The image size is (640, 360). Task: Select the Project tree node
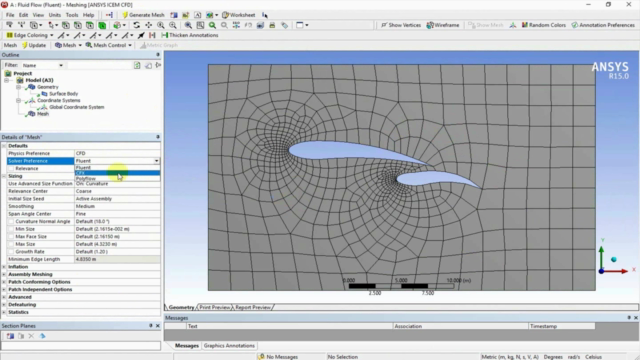point(22,73)
